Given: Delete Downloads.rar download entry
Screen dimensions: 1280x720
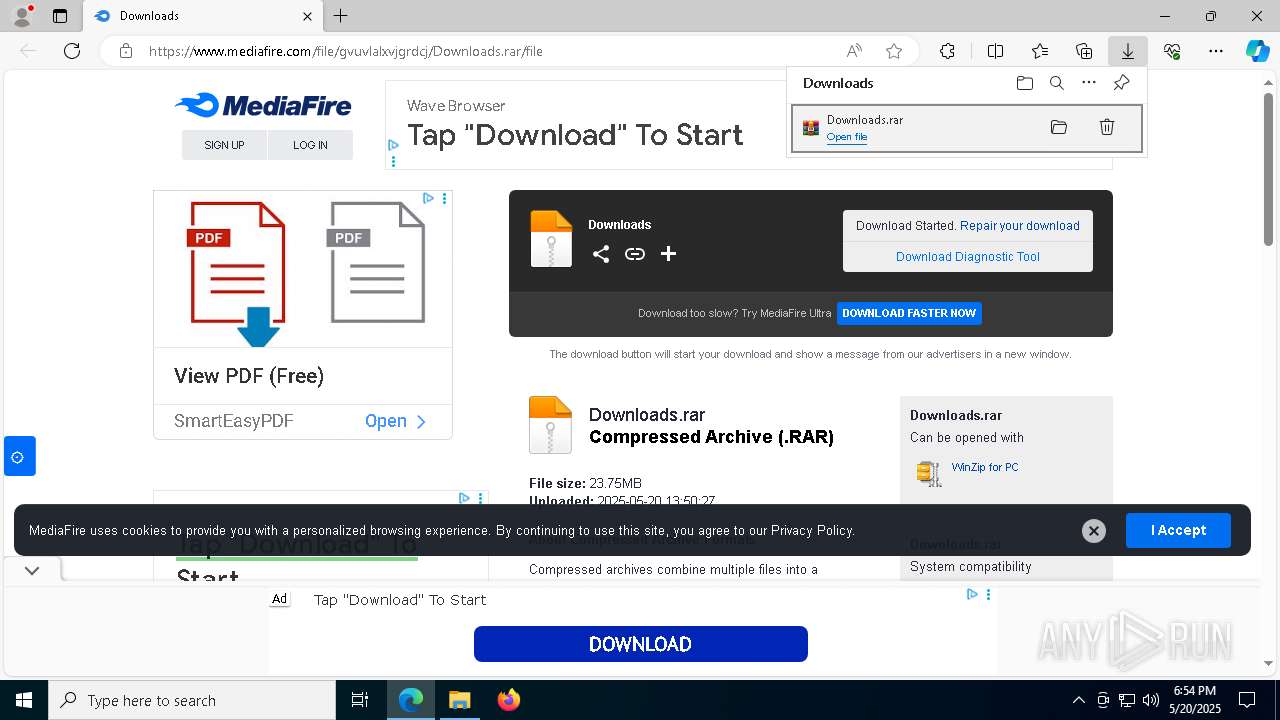Looking at the screenshot, I should tap(1107, 127).
